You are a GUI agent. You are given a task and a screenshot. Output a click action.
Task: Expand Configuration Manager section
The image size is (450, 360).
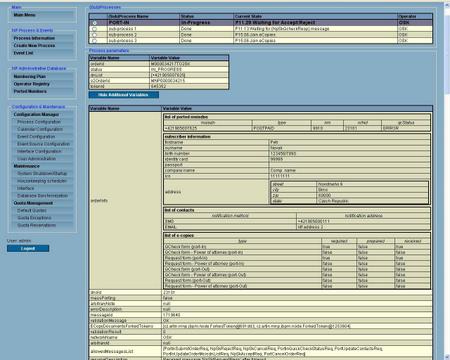[41, 115]
